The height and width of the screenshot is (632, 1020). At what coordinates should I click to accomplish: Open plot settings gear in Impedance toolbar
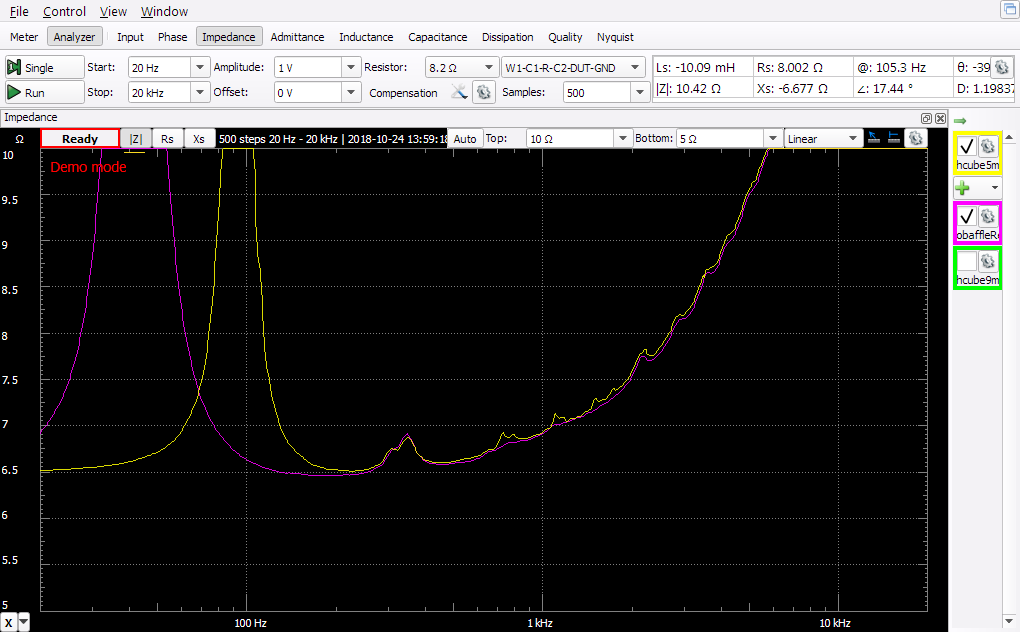point(915,138)
